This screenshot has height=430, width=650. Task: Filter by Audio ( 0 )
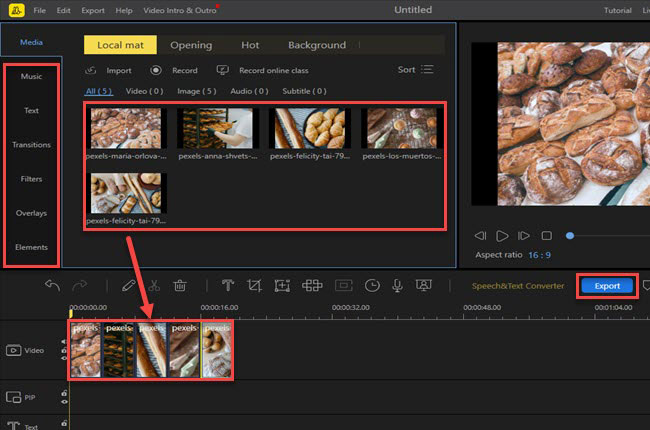[249, 91]
